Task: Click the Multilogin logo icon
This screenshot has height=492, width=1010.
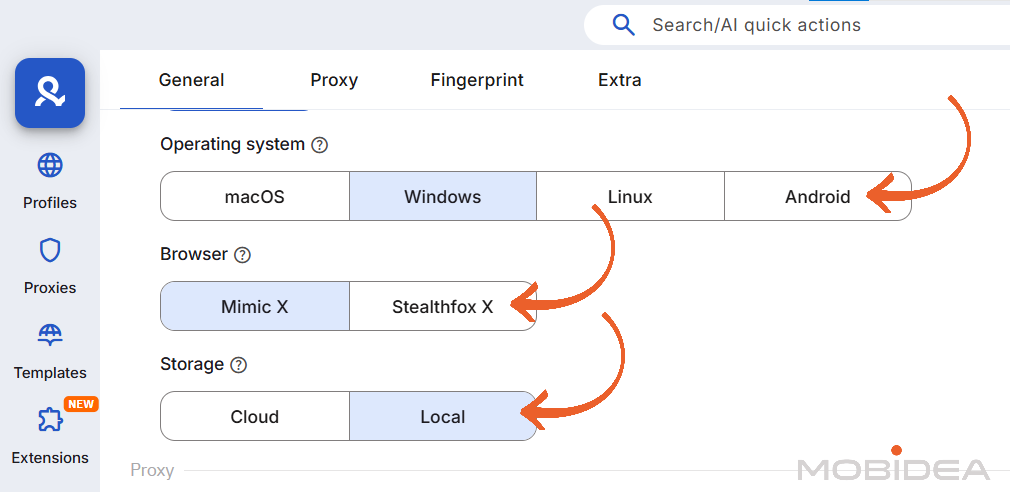Action: (x=50, y=93)
